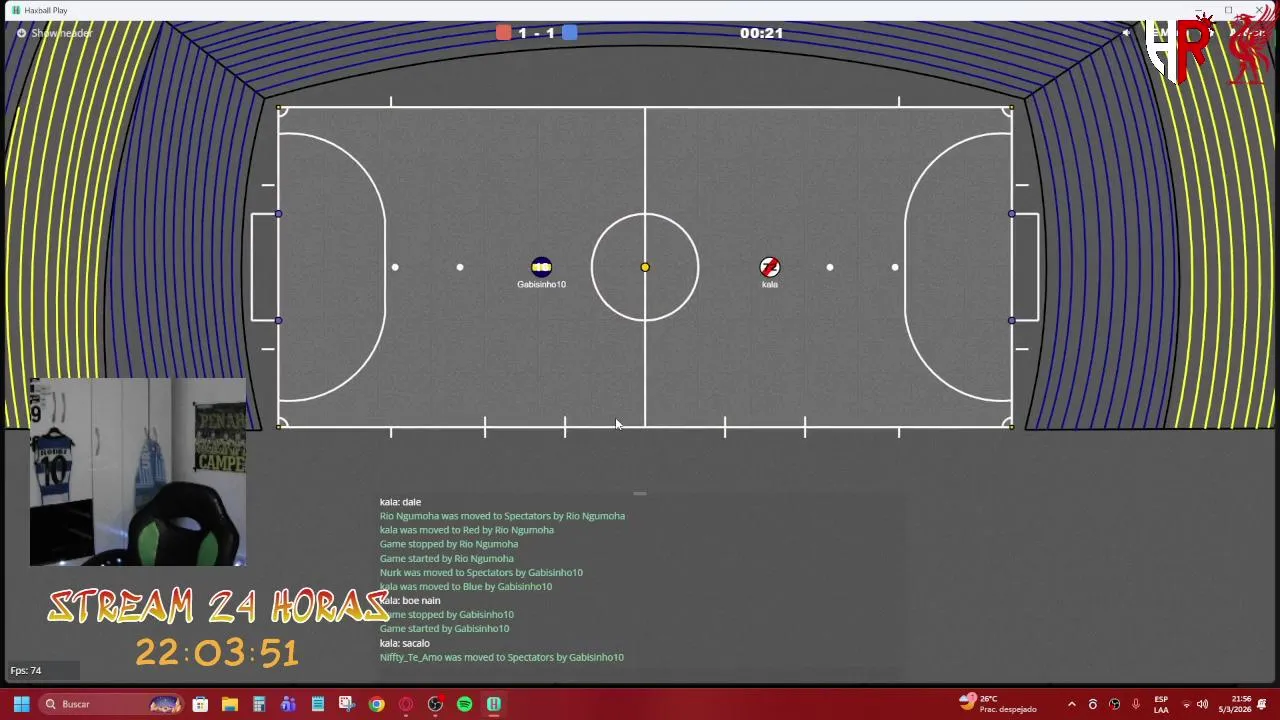Image resolution: width=1280 pixels, height=720 pixels.
Task: Open Calculator from taskbar
Action: (x=259, y=704)
